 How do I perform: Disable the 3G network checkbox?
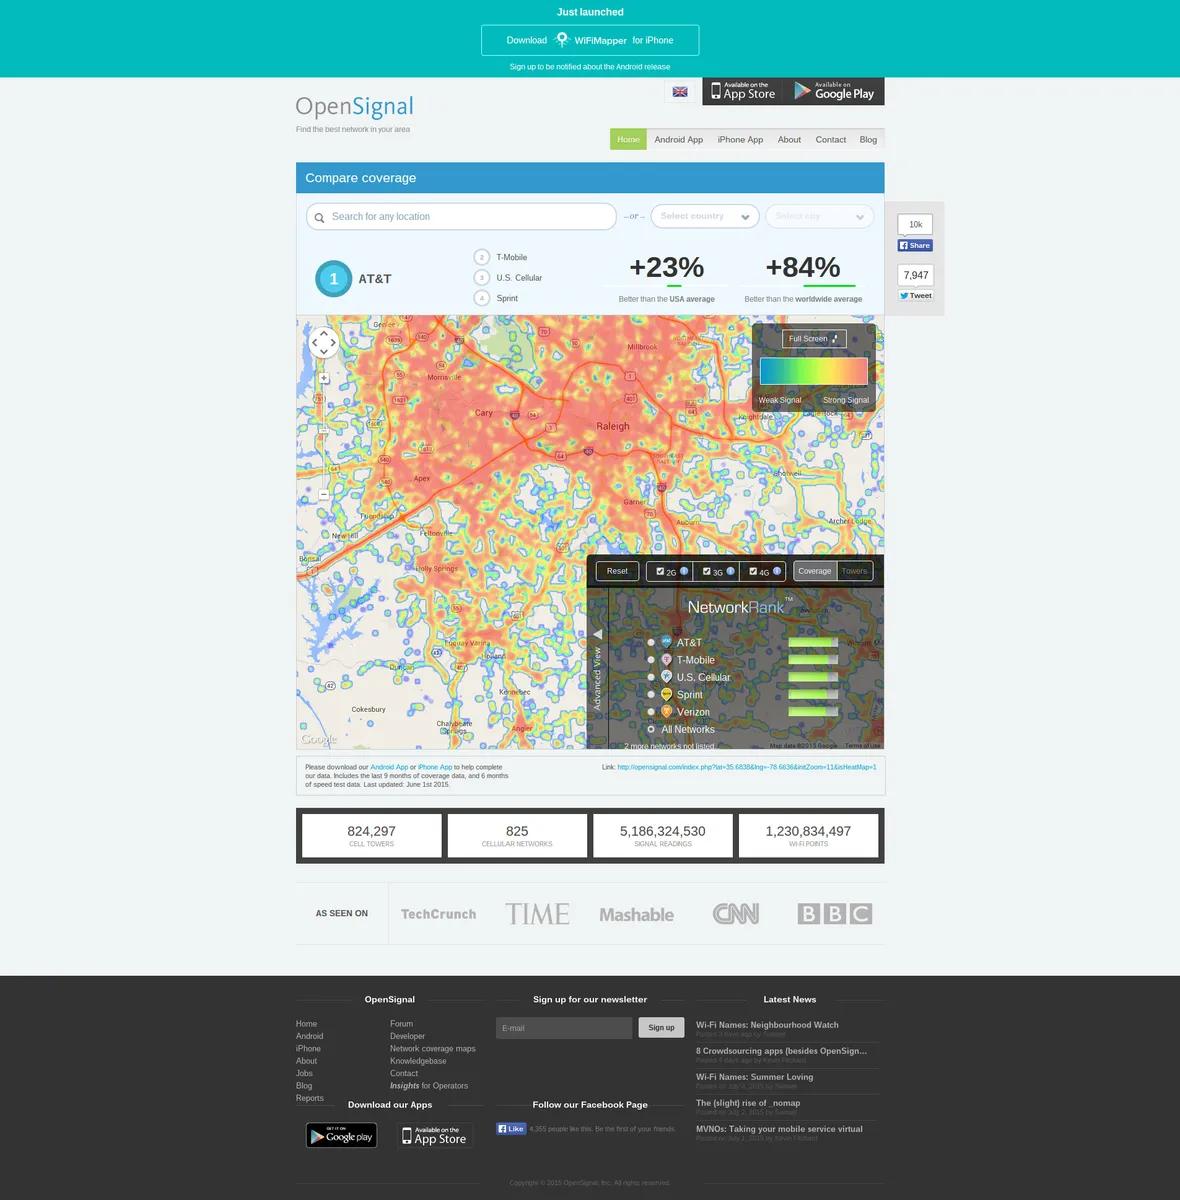(x=709, y=571)
